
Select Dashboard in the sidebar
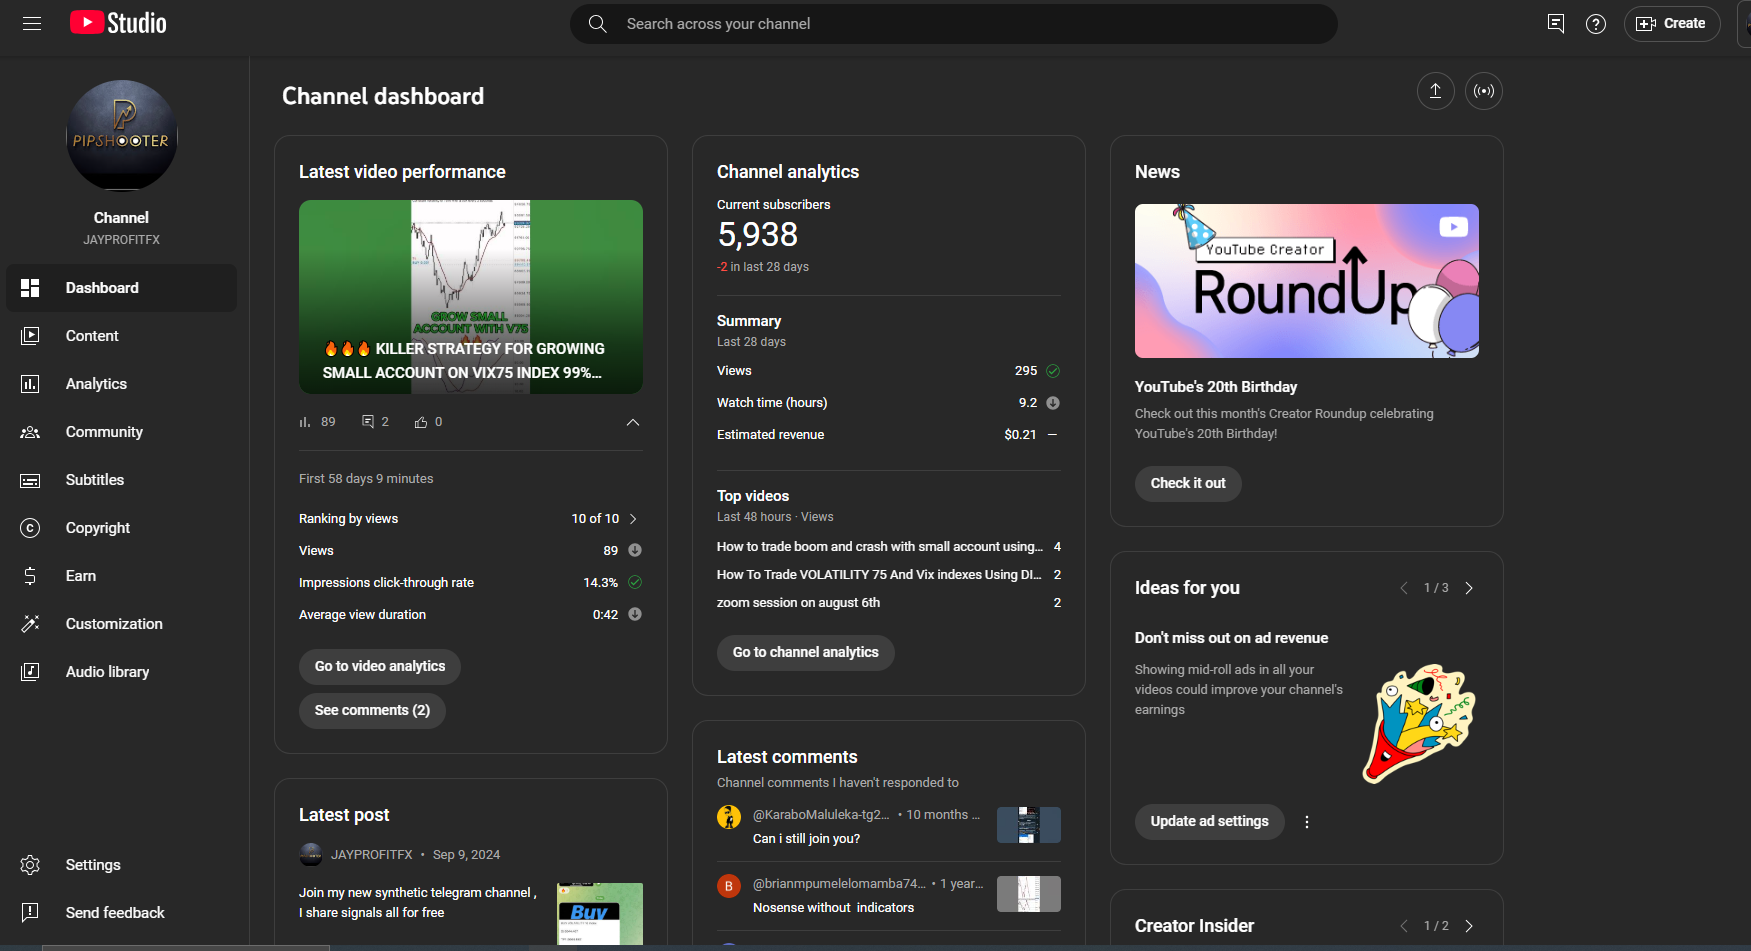tap(122, 288)
